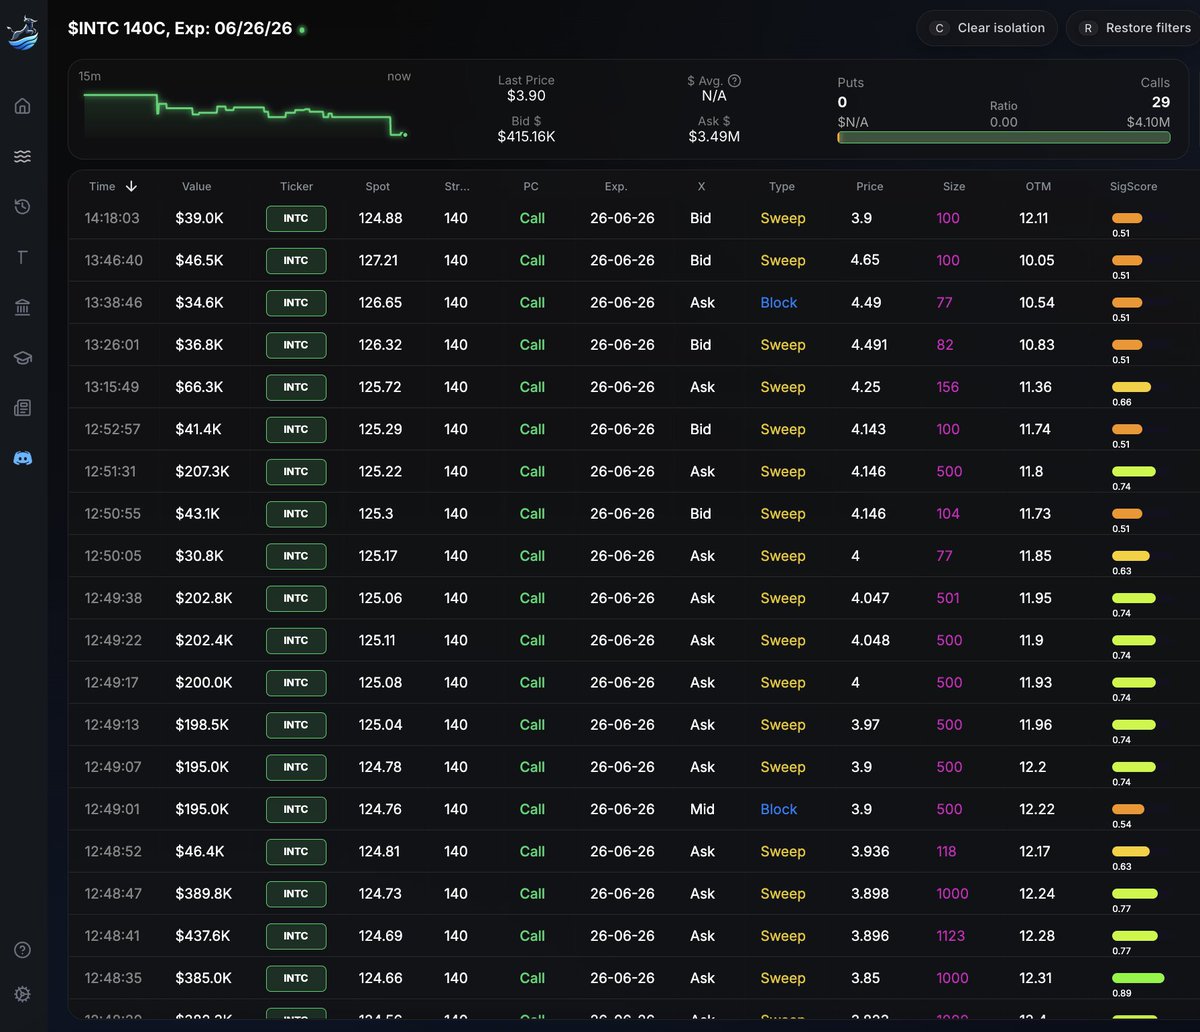Click the OTM 10.05 cell

(x=1037, y=260)
